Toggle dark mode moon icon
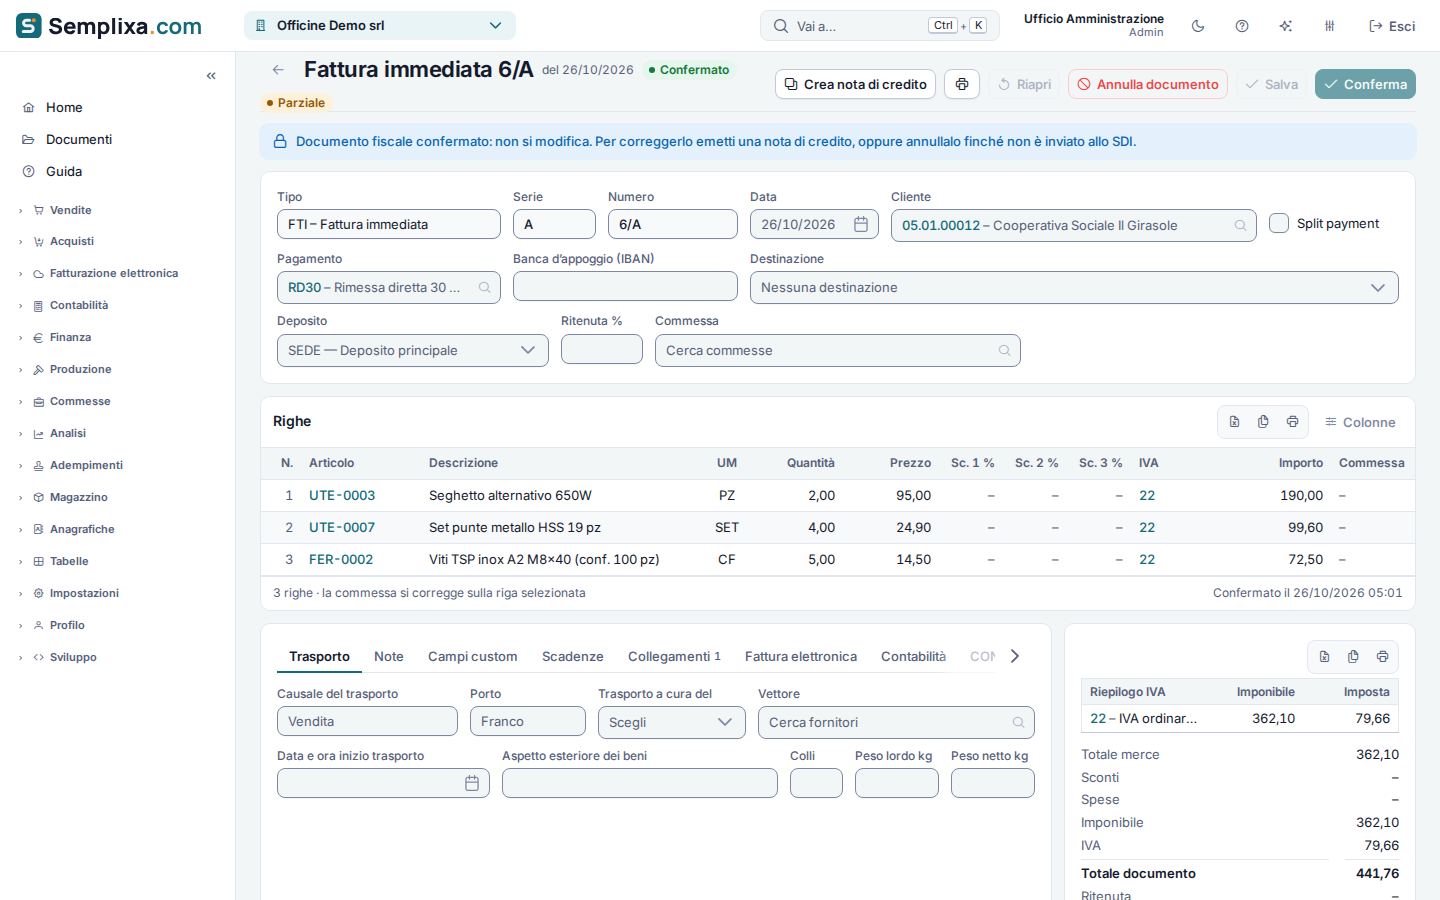Viewport: 1440px width, 900px height. tap(1198, 26)
